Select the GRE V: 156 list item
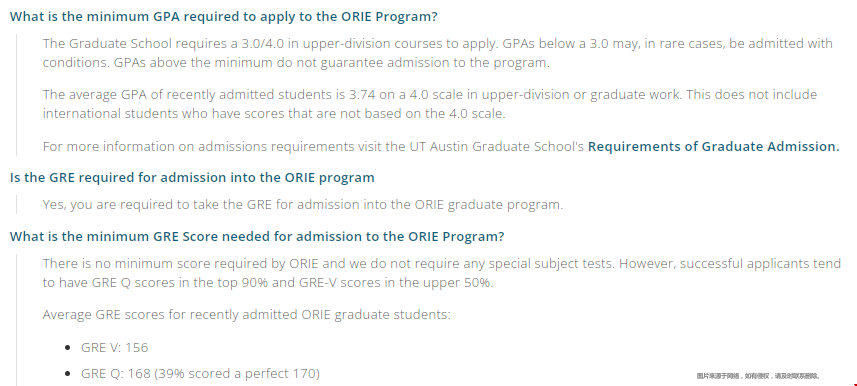This screenshot has height=386, width=857. [x=114, y=348]
